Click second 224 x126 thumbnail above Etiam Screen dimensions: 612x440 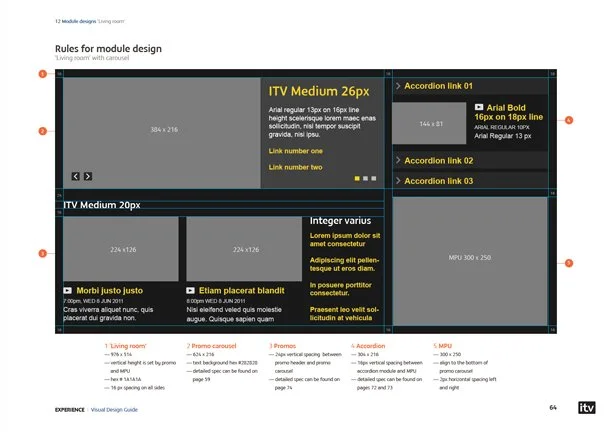(x=244, y=249)
